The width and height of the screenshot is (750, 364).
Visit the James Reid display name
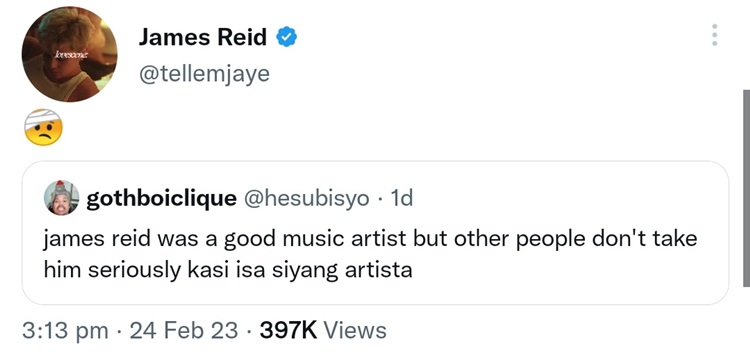tap(203, 37)
